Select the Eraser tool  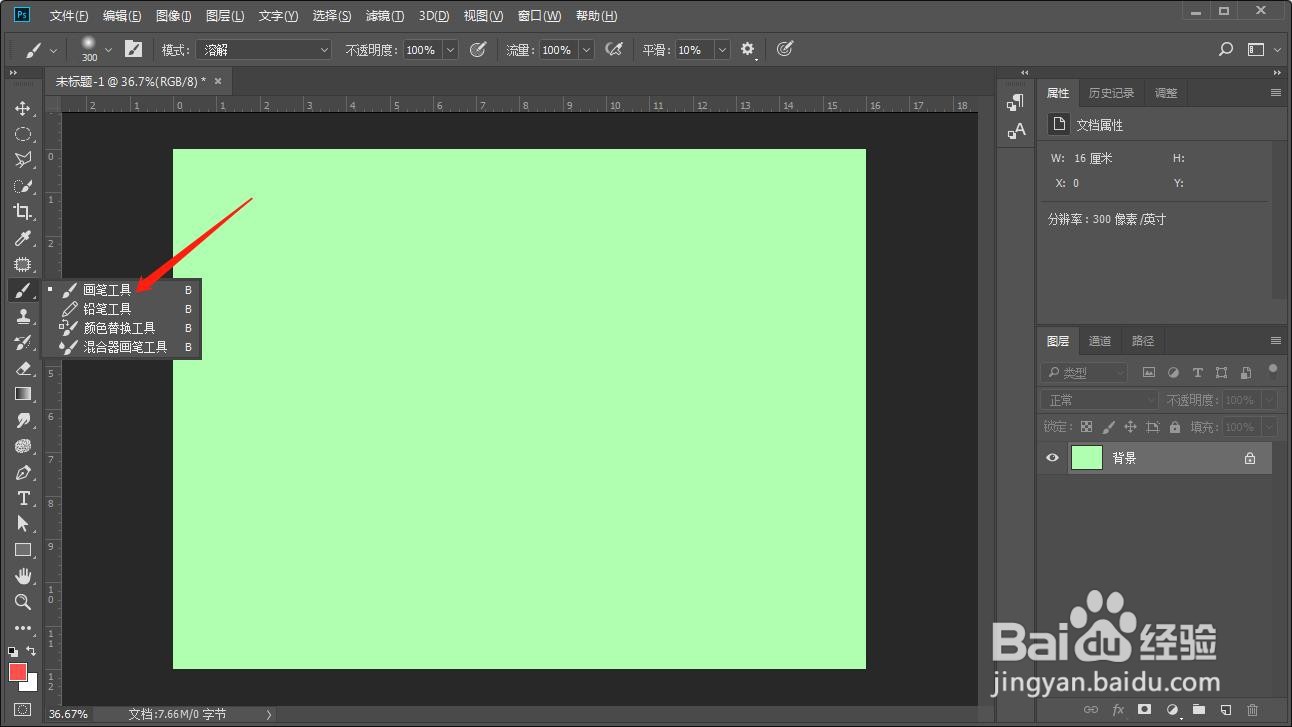22,368
